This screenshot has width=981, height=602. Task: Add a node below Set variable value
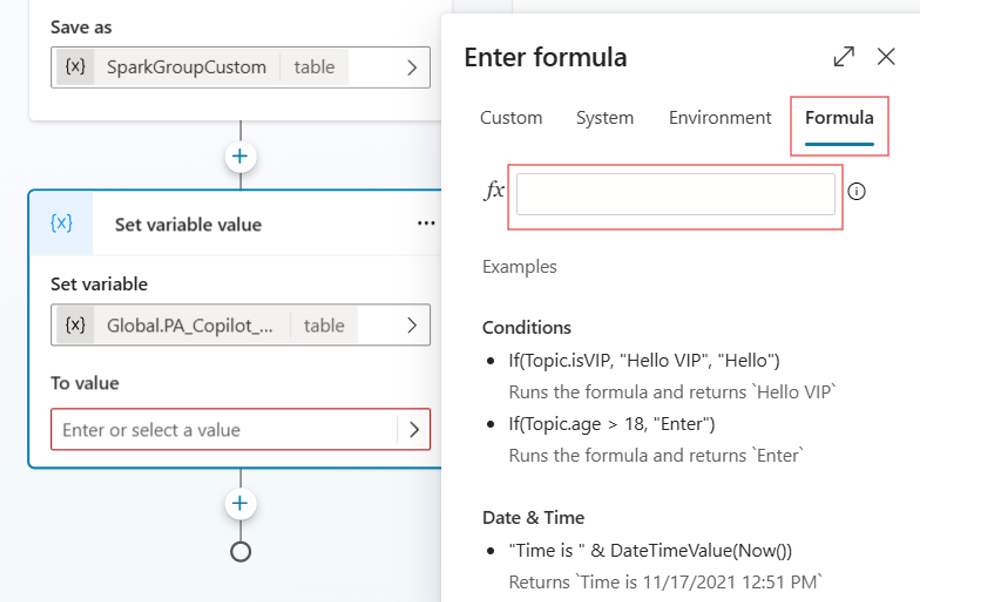coord(240,503)
